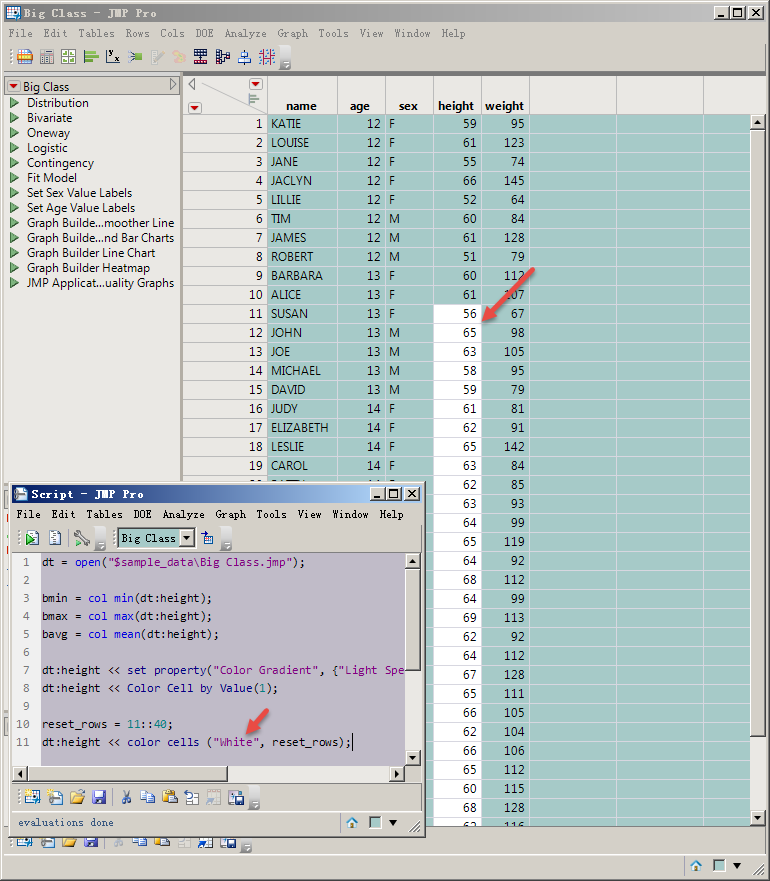Open the columns red triangle menu in table header
Viewport: 770px width, 881px height.
[255, 84]
